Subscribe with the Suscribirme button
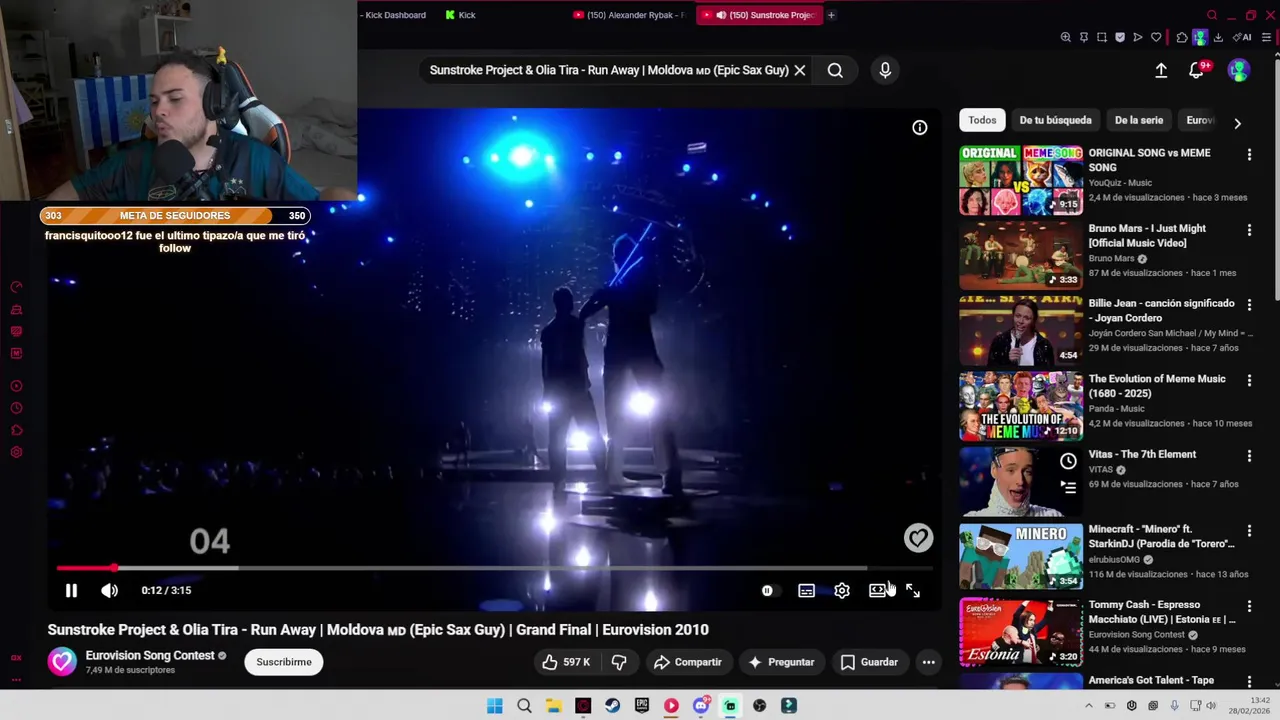Screen dimensions: 1280x720 [x=284, y=662]
